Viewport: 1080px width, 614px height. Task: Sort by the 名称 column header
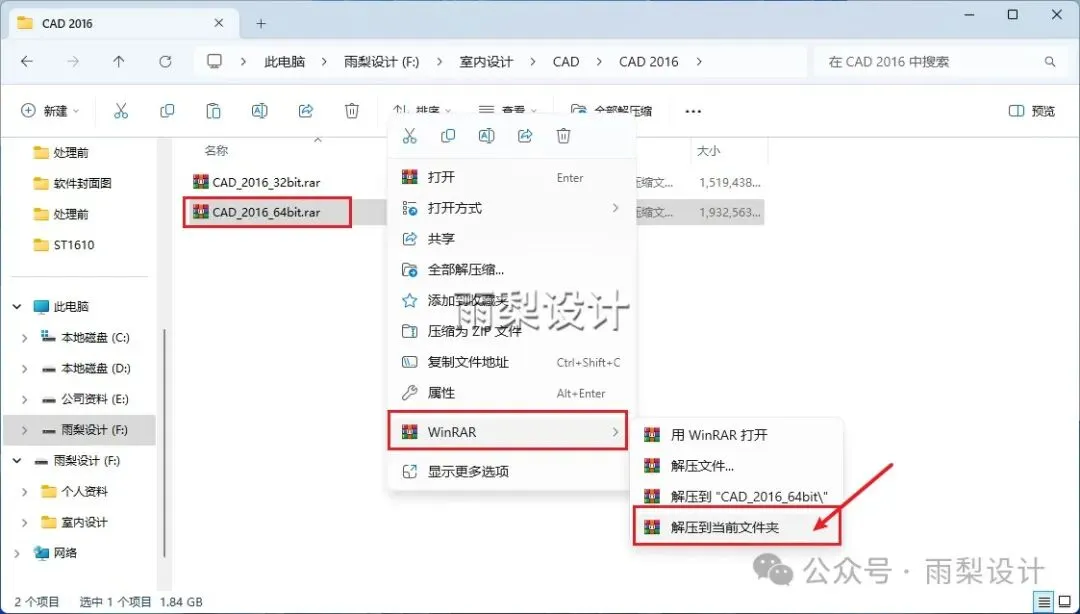point(216,150)
